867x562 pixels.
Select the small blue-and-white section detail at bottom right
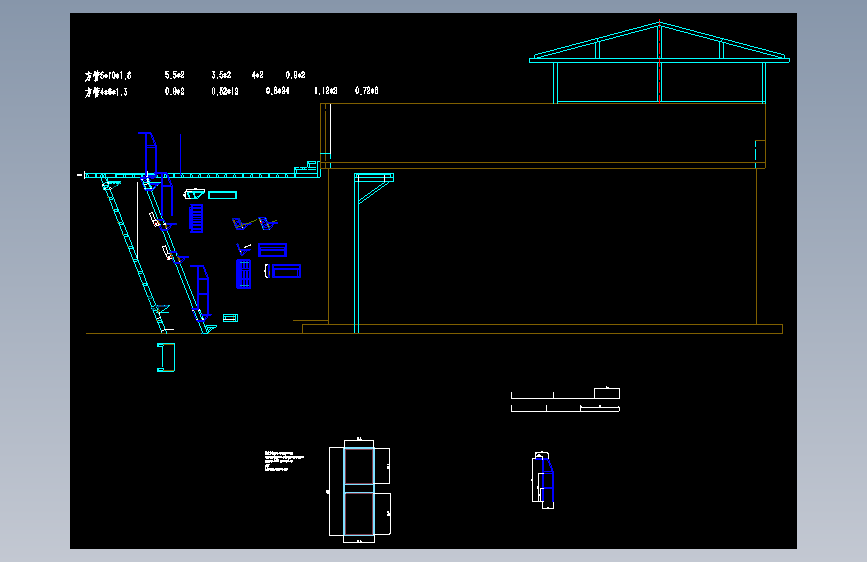click(x=543, y=480)
